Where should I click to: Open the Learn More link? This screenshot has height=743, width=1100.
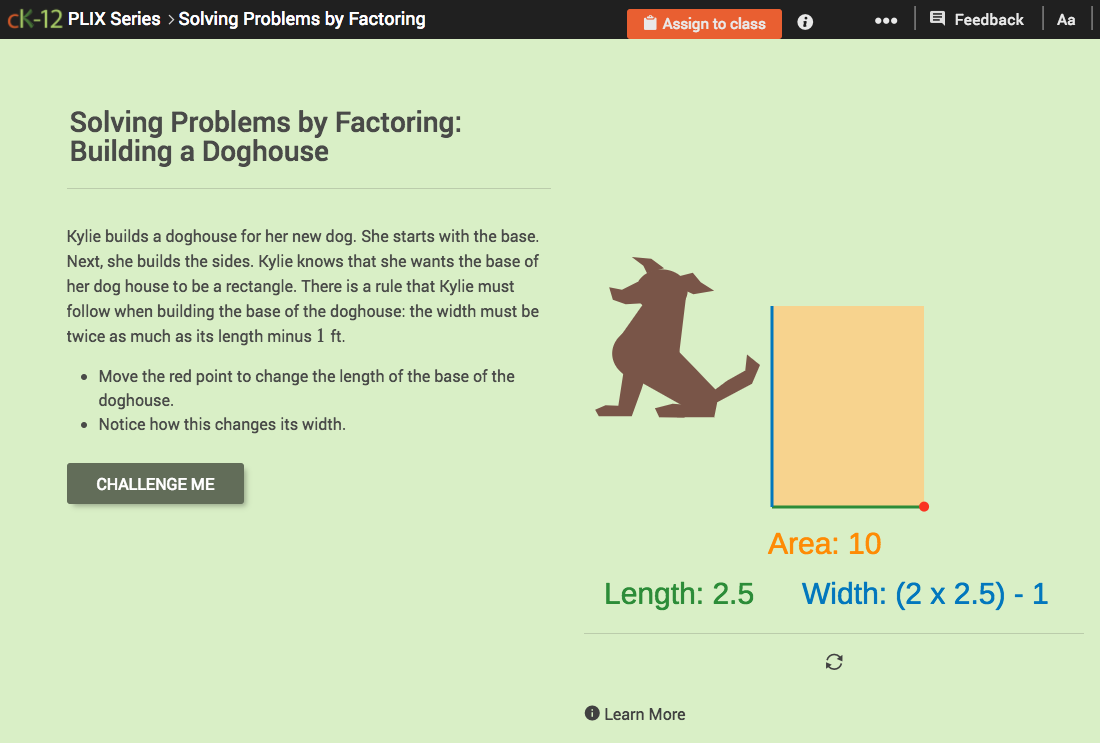pyautogui.click(x=645, y=714)
